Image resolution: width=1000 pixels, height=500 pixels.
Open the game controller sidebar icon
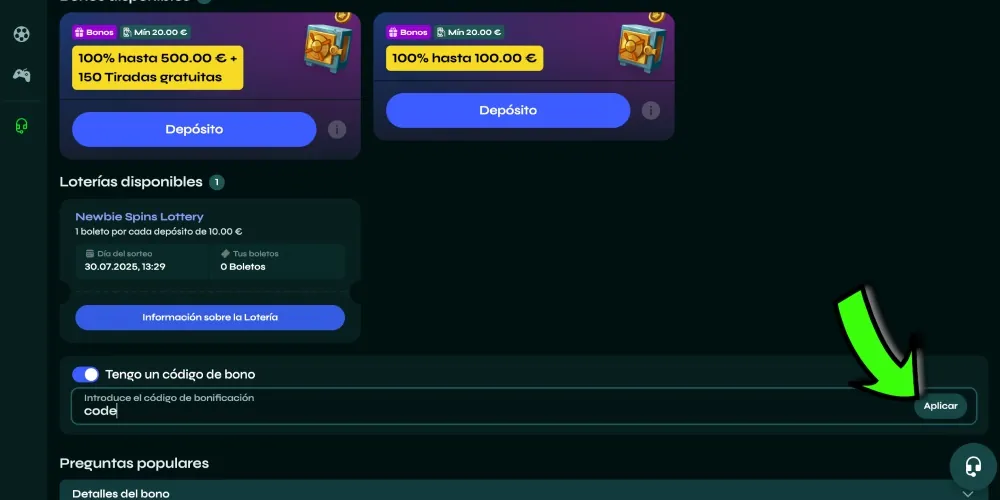click(x=22, y=75)
